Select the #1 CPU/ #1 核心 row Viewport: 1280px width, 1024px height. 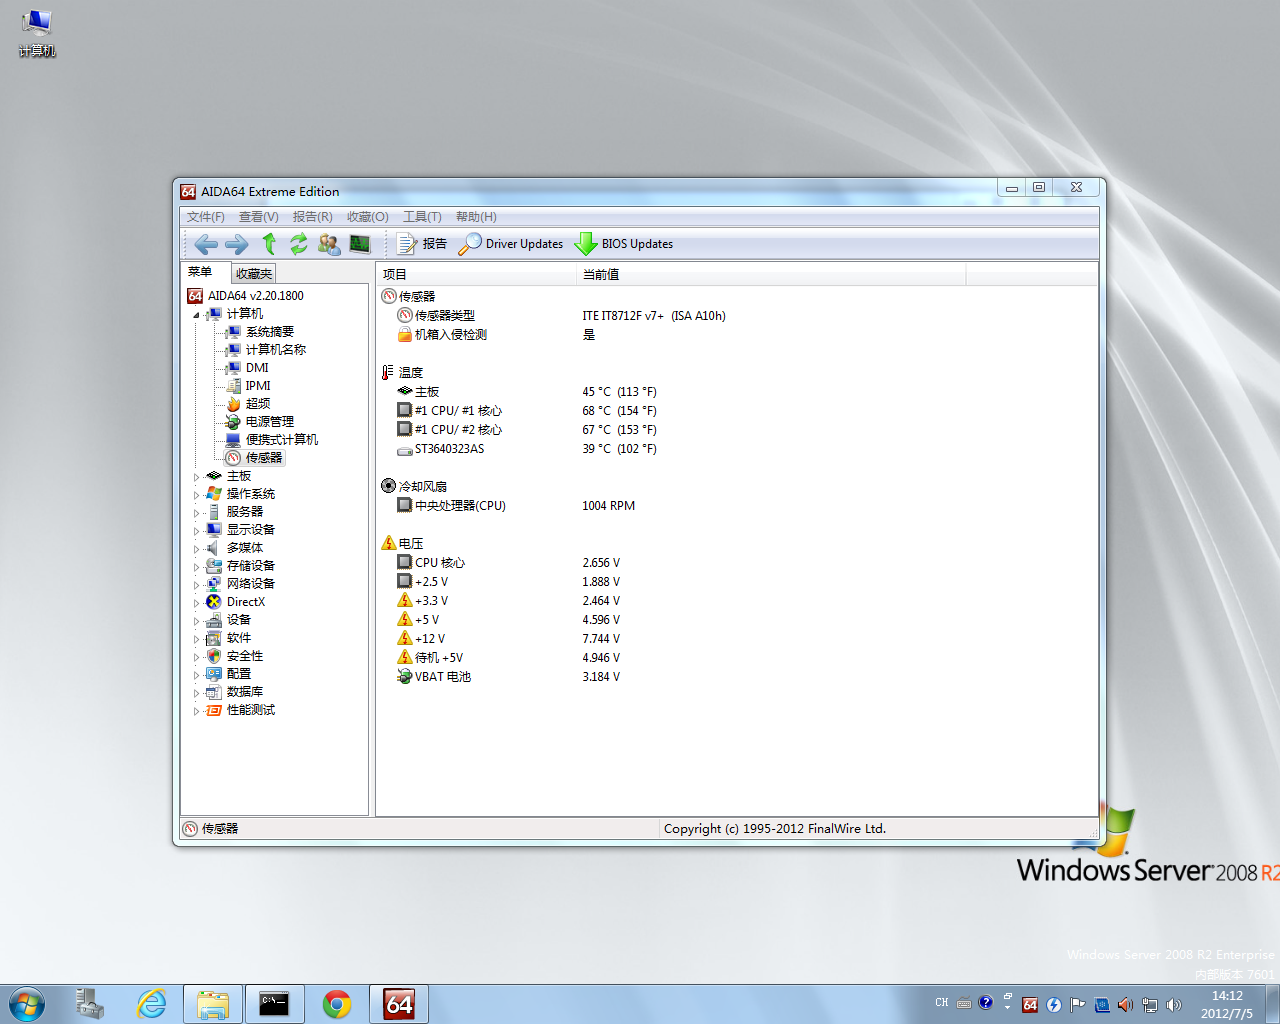pos(737,411)
